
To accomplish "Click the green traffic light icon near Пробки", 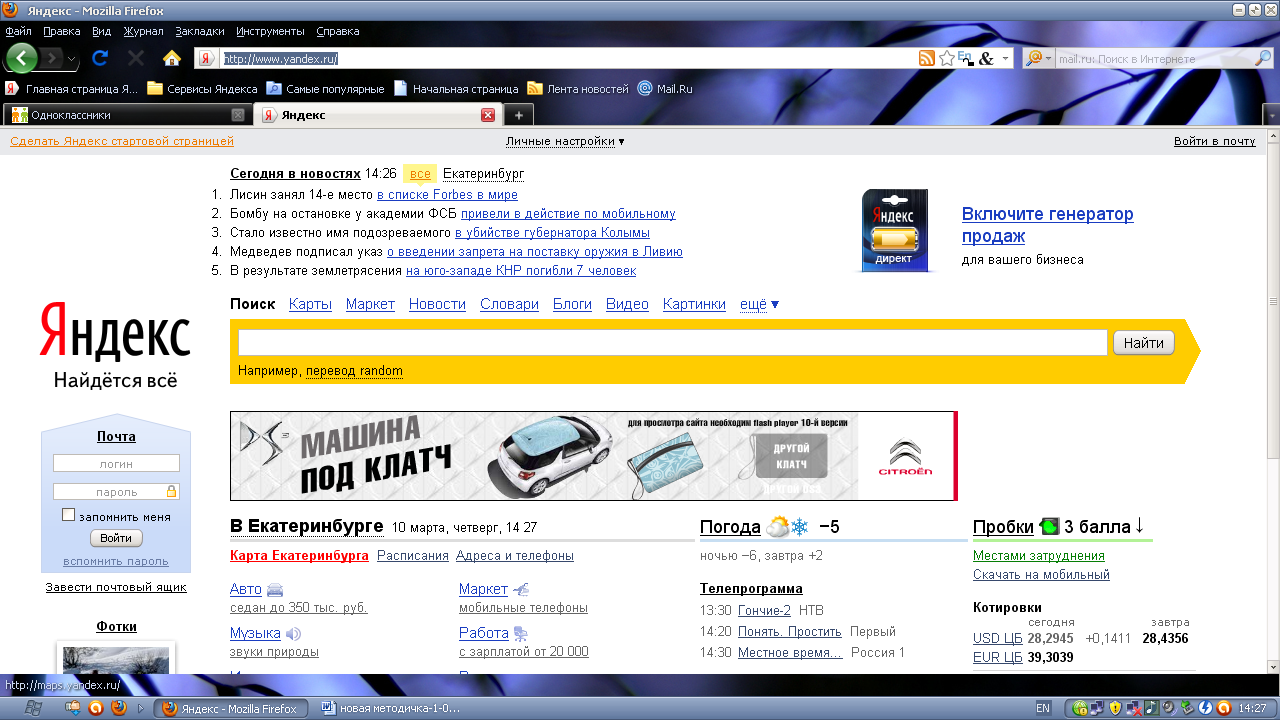I will click(x=1049, y=526).
